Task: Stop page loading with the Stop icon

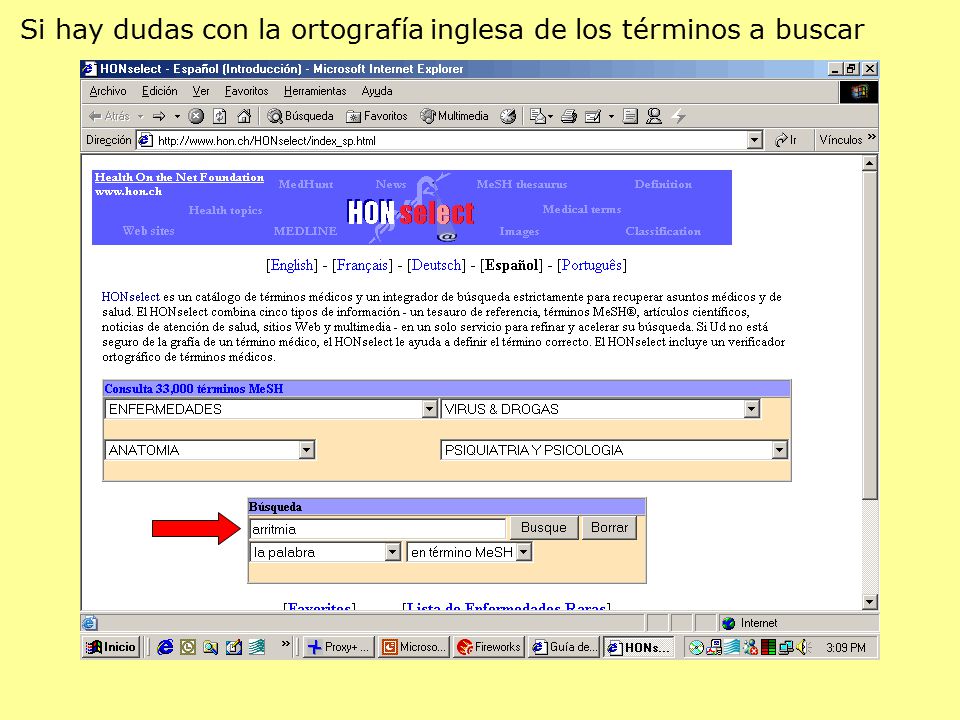Action: pyautogui.click(x=196, y=116)
